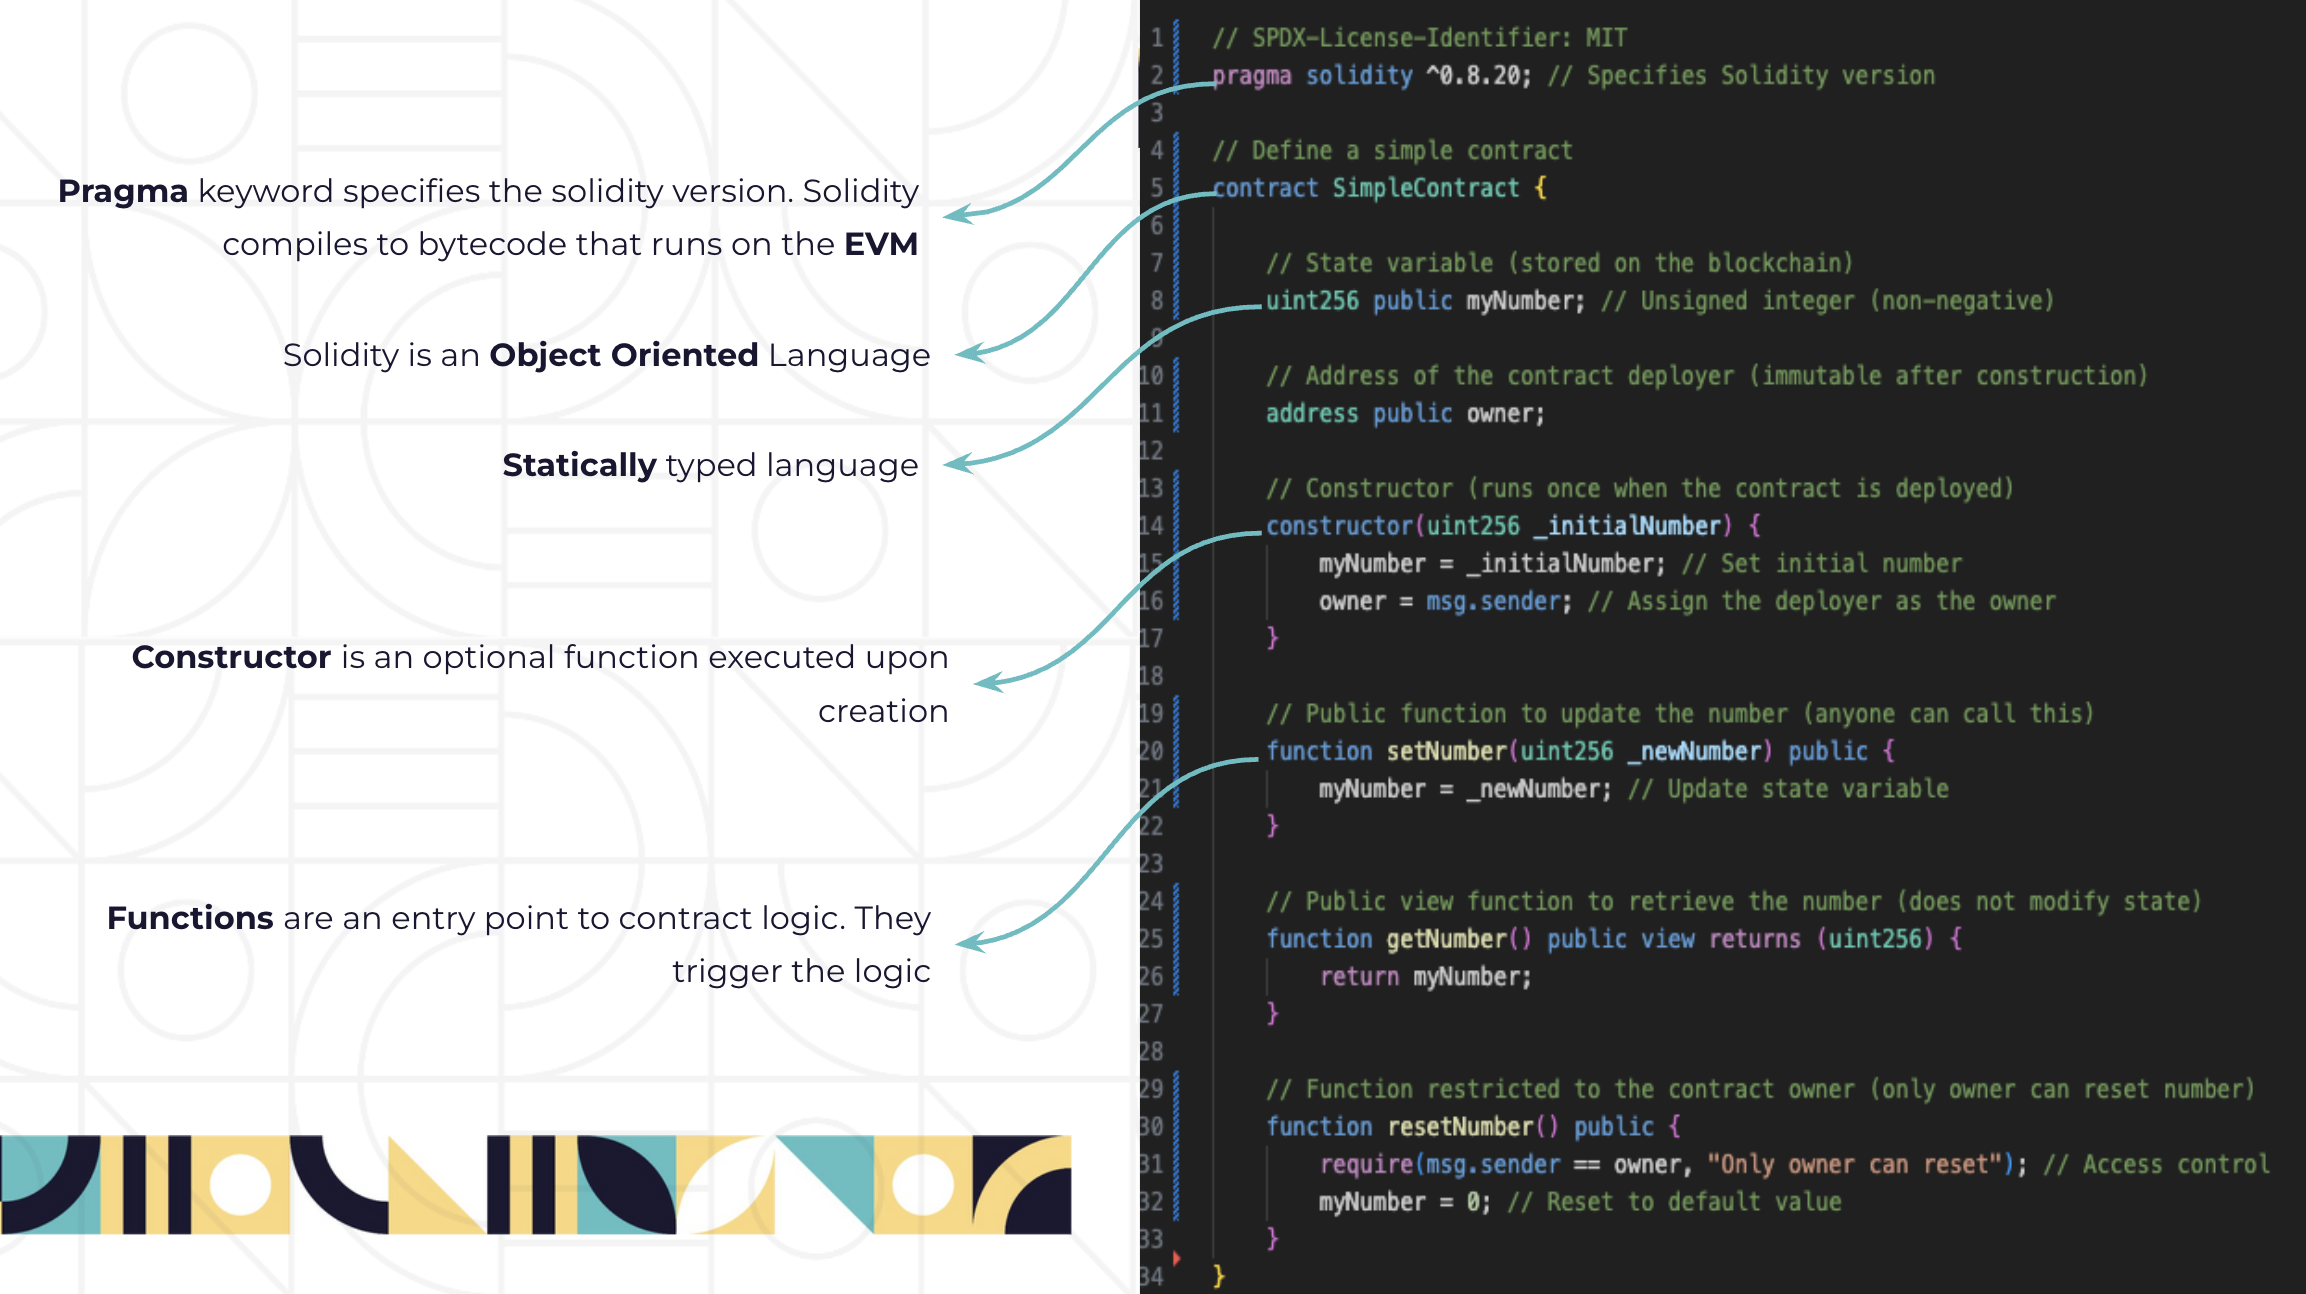Viewport: 2306px width, 1294px height.
Task: Click the bold 'Object Oriented' phrase
Action: tap(624, 355)
